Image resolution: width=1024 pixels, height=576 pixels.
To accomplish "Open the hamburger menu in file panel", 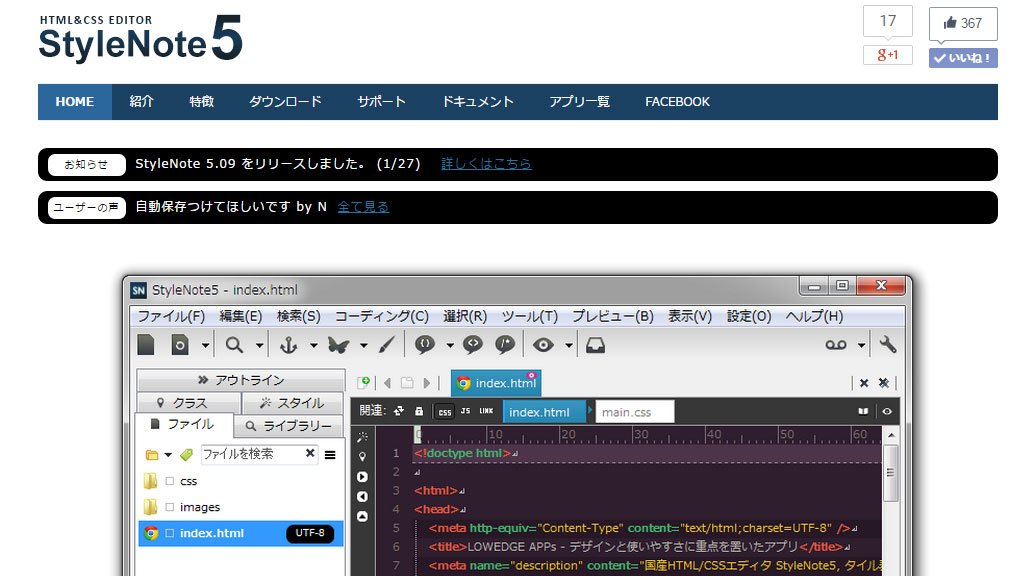I will point(330,455).
